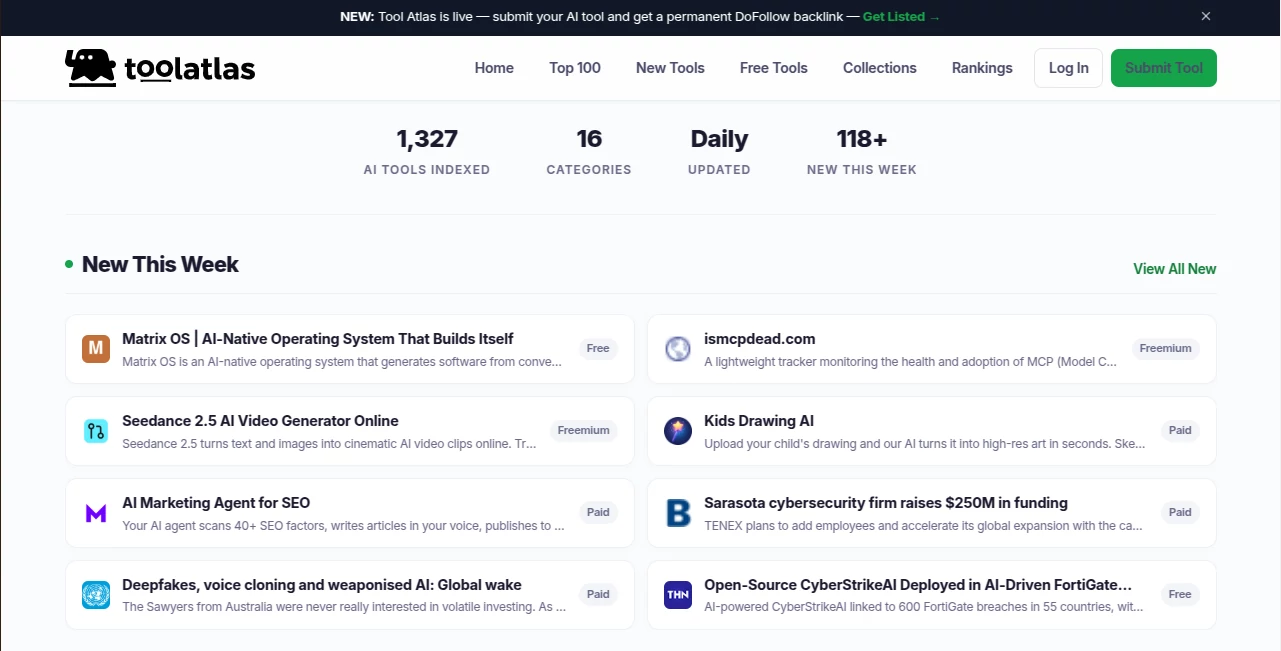
Task: Click the Deepfakes article UN emblem icon
Action: pos(96,595)
